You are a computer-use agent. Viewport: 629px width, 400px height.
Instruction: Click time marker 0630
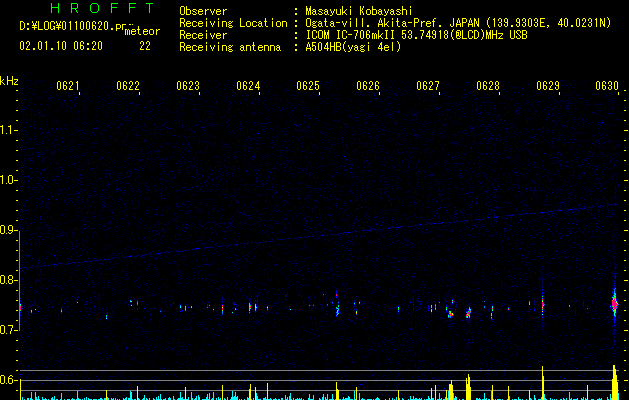point(607,86)
